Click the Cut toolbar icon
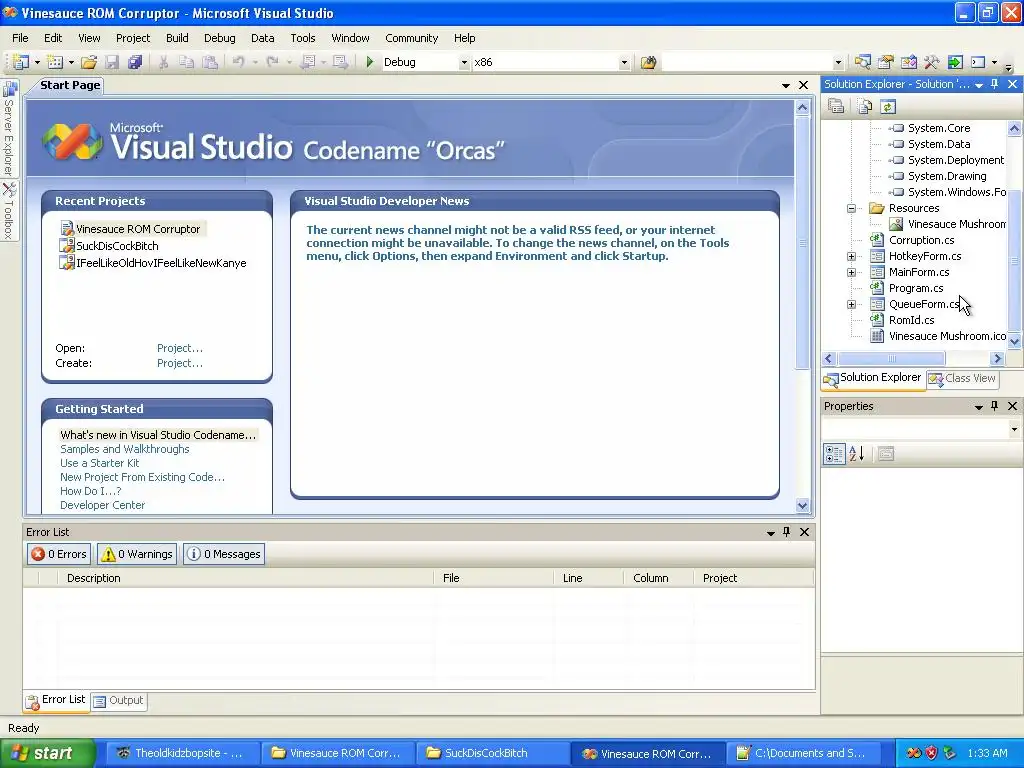Screen dimensions: 1024x768 163,62
